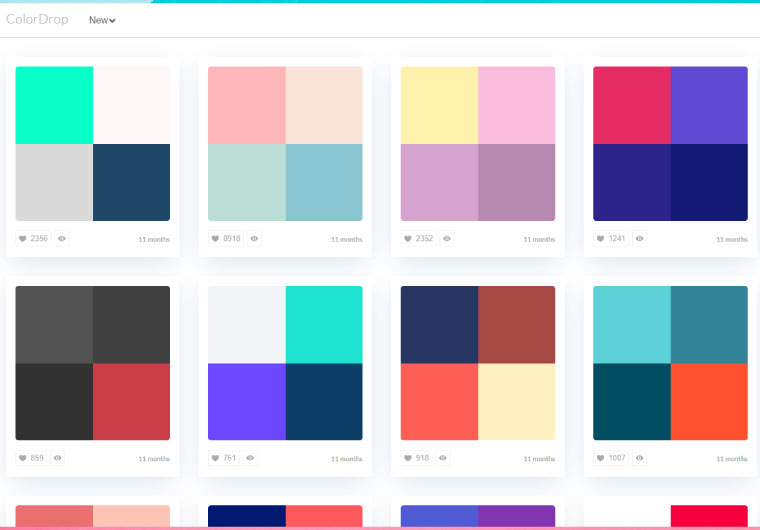Click the orange swatch in teal palette
Viewport: 760px width, 530px height.
point(709,401)
